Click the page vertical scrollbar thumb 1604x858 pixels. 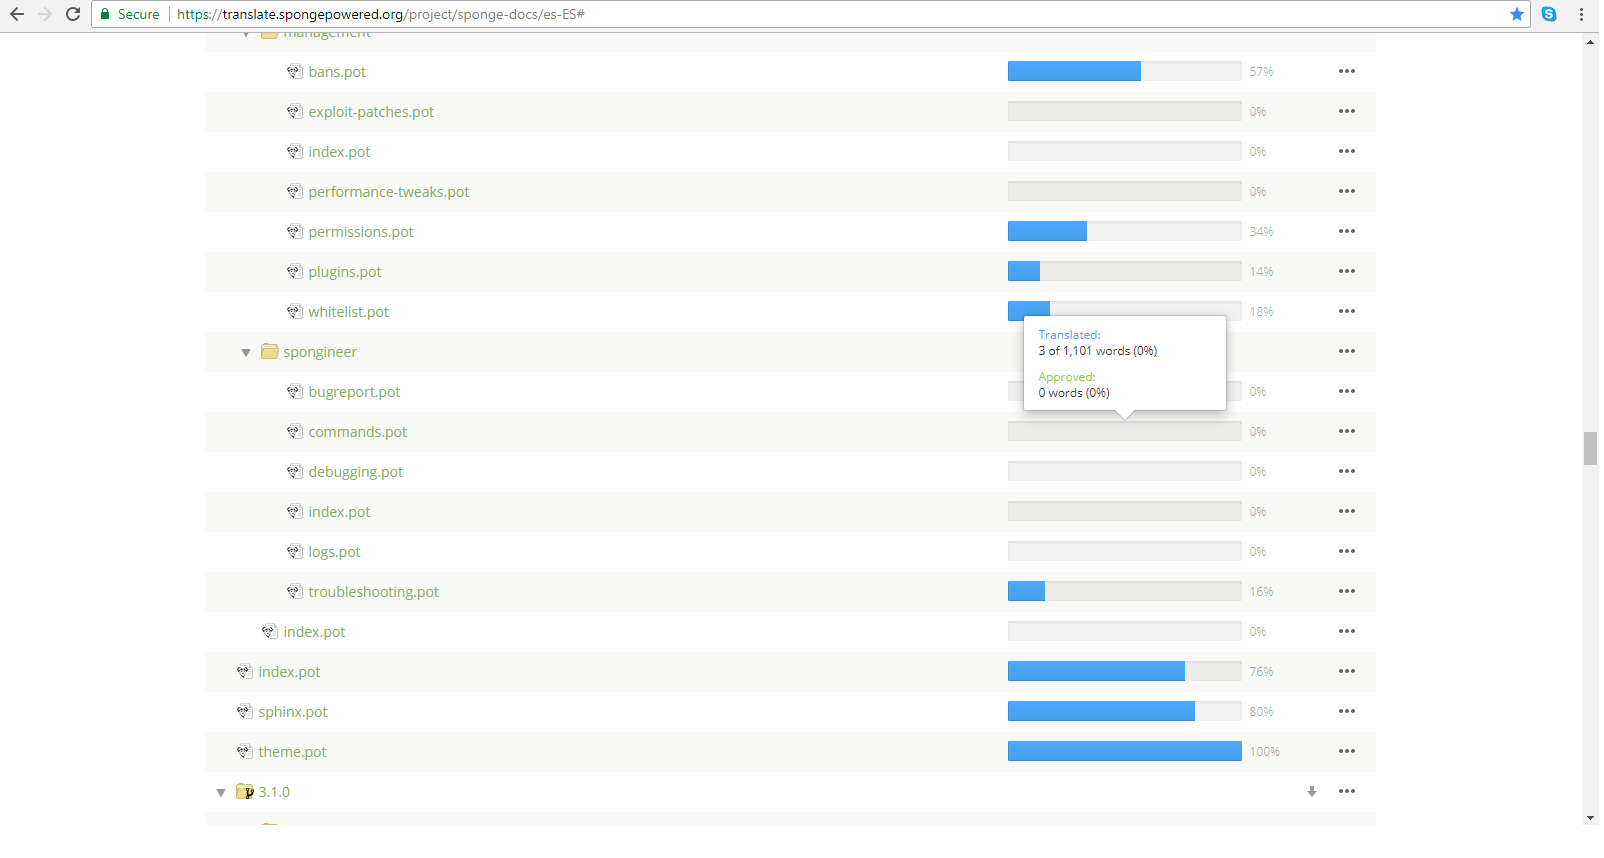coord(1590,449)
